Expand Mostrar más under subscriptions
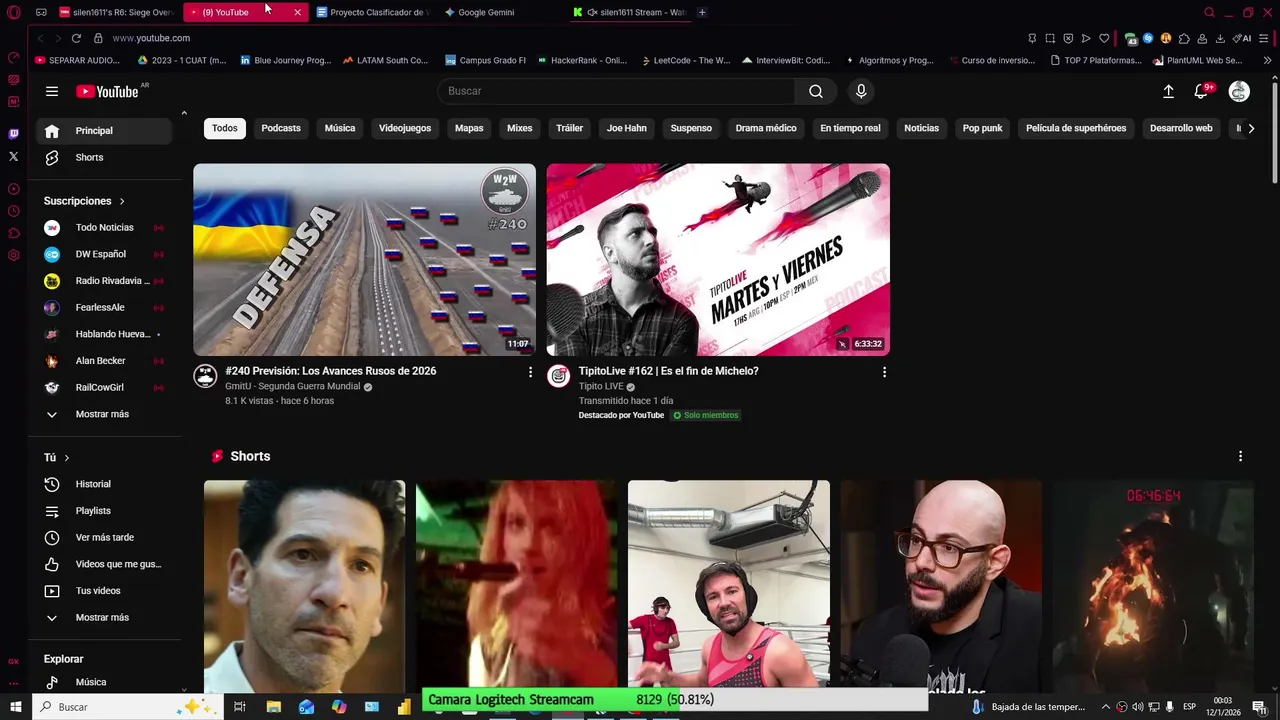The width and height of the screenshot is (1280, 720). click(x=104, y=414)
